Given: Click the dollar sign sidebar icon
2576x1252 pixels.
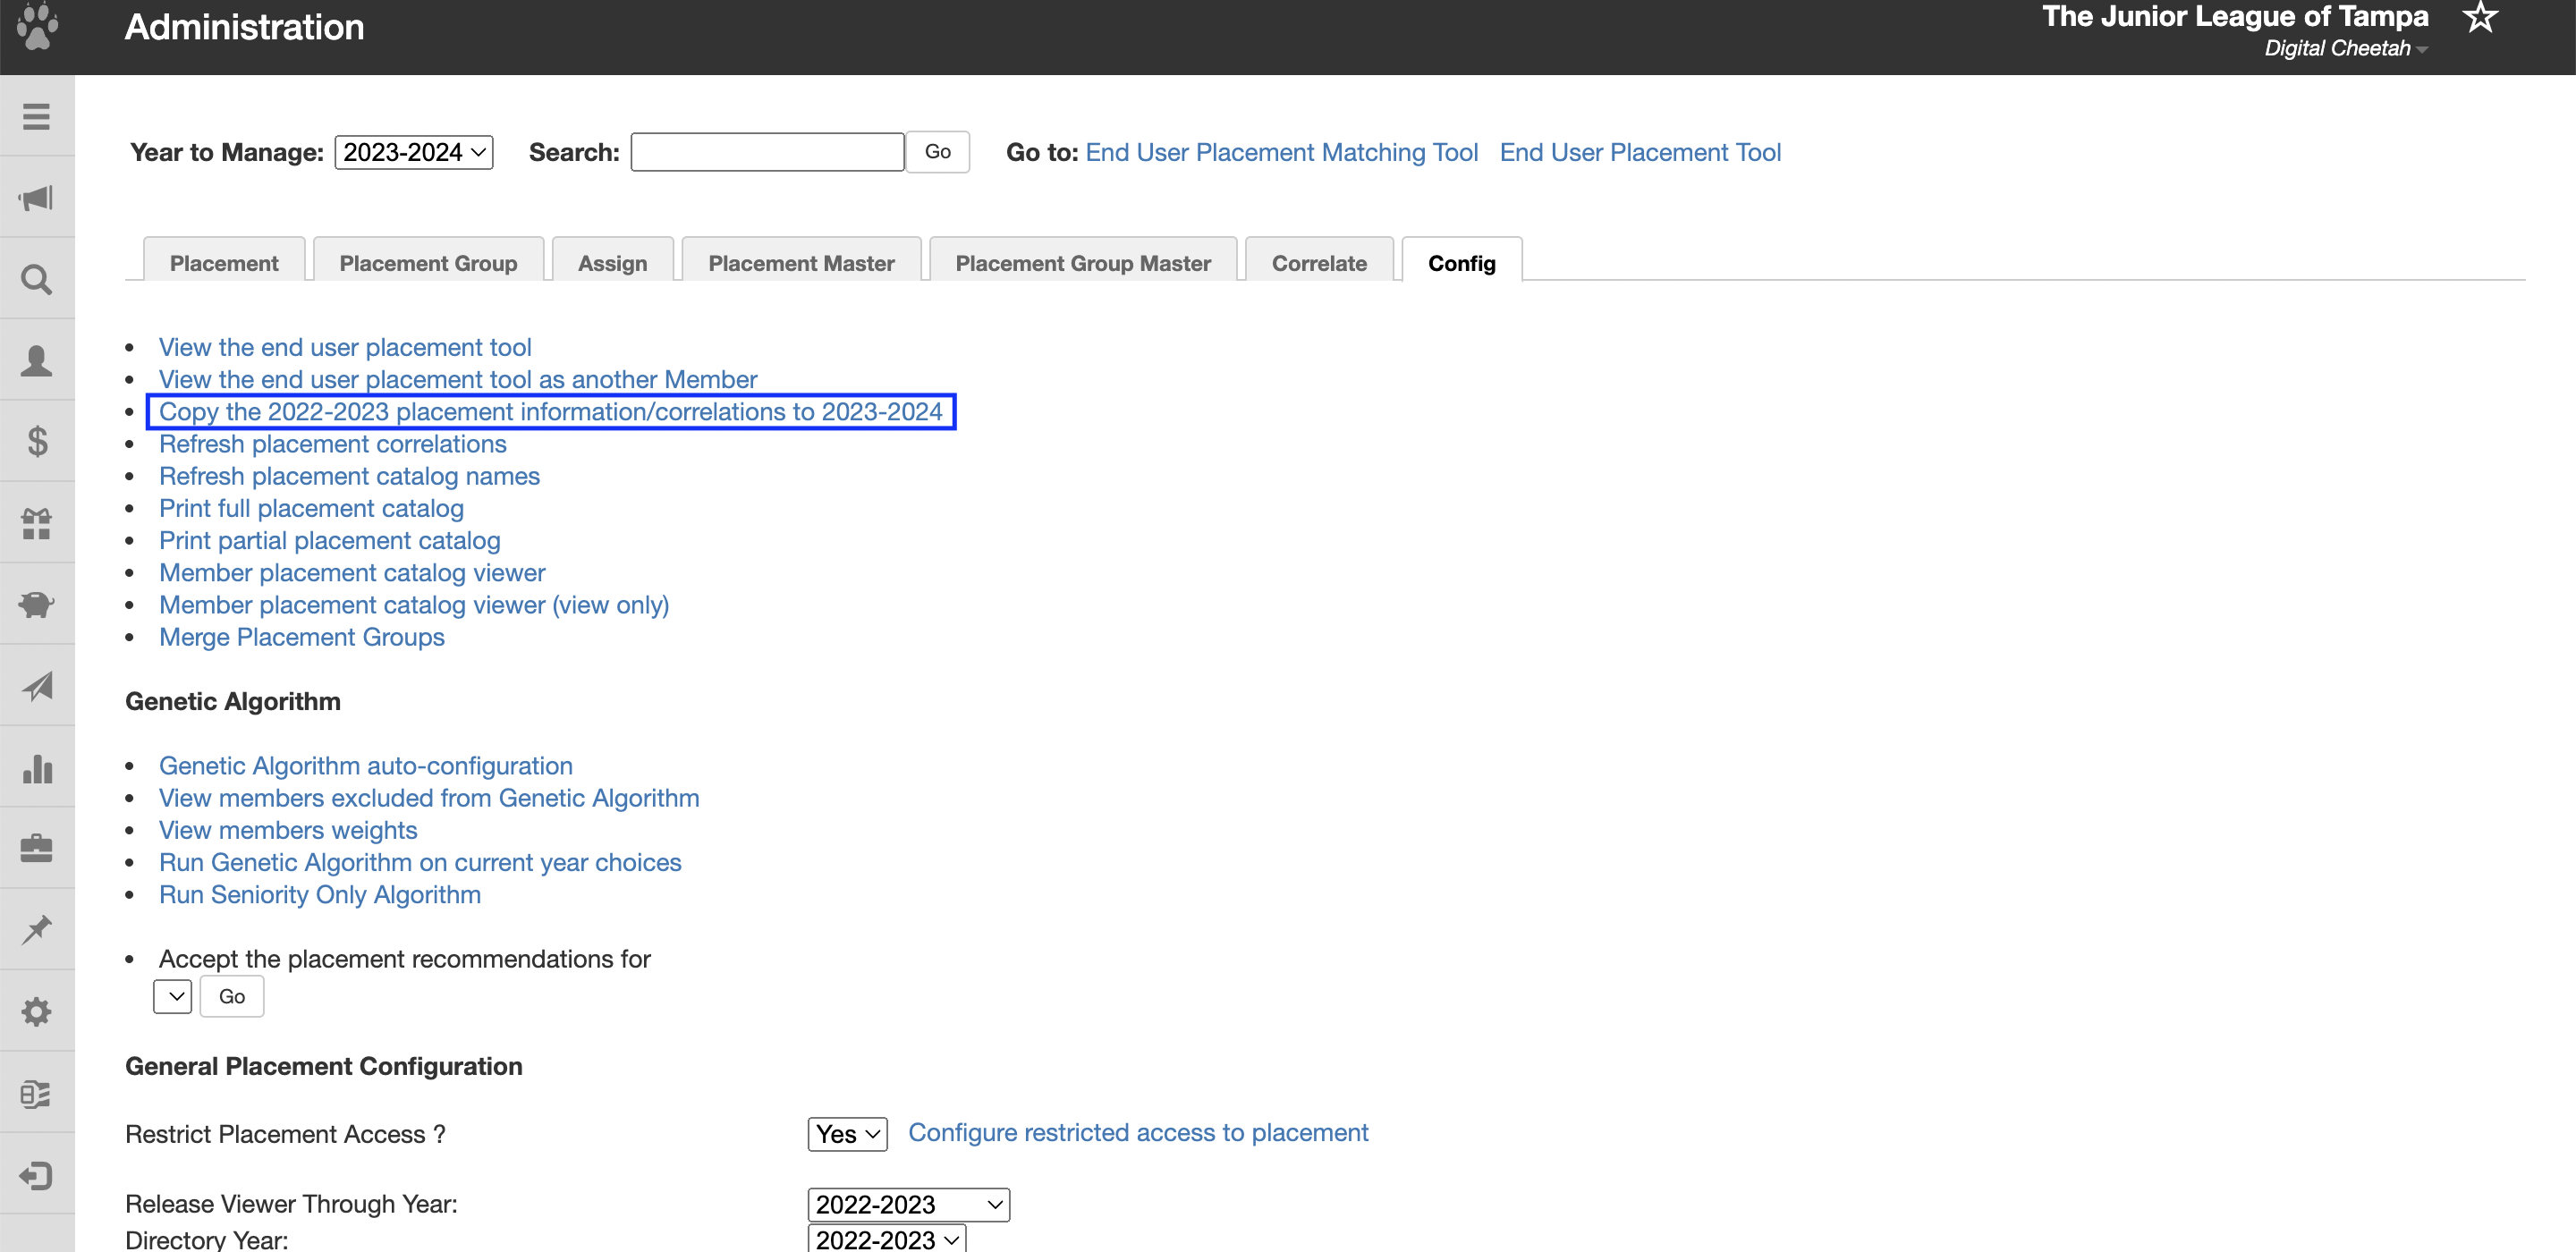Looking at the screenshot, I should [x=37, y=442].
